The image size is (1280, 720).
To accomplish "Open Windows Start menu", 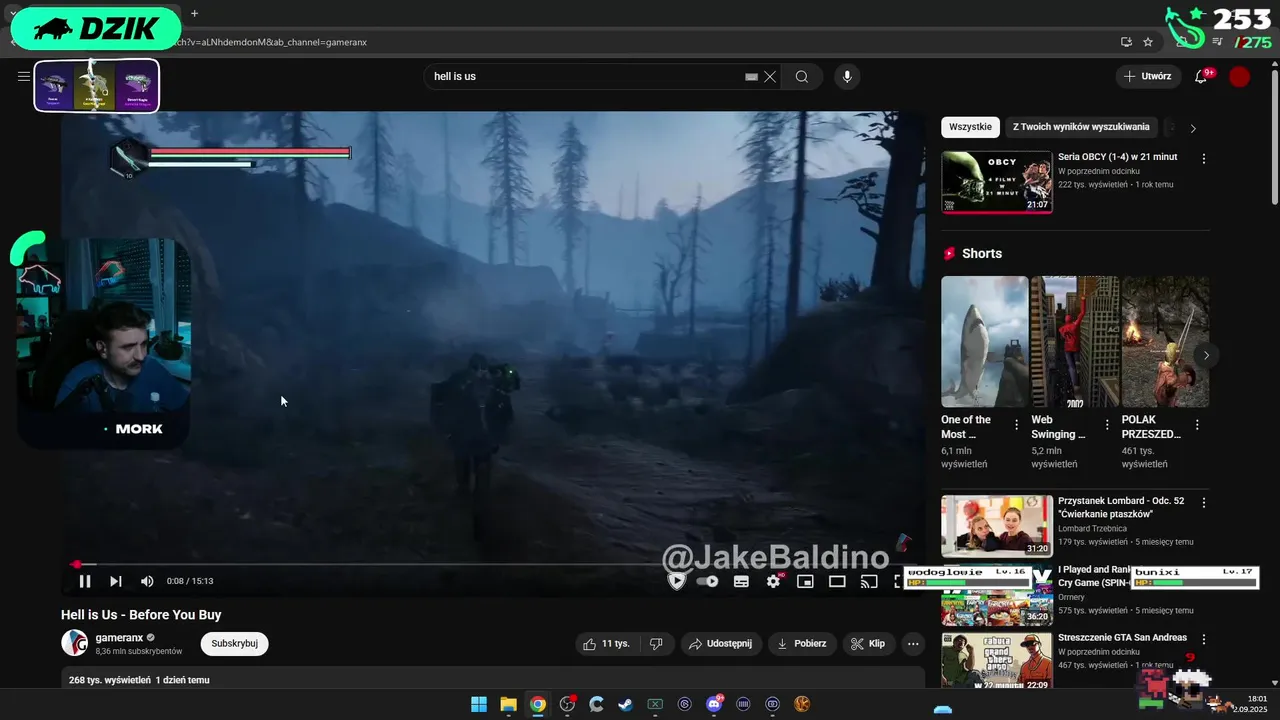I will pyautogui.click(x=479, y=704).
